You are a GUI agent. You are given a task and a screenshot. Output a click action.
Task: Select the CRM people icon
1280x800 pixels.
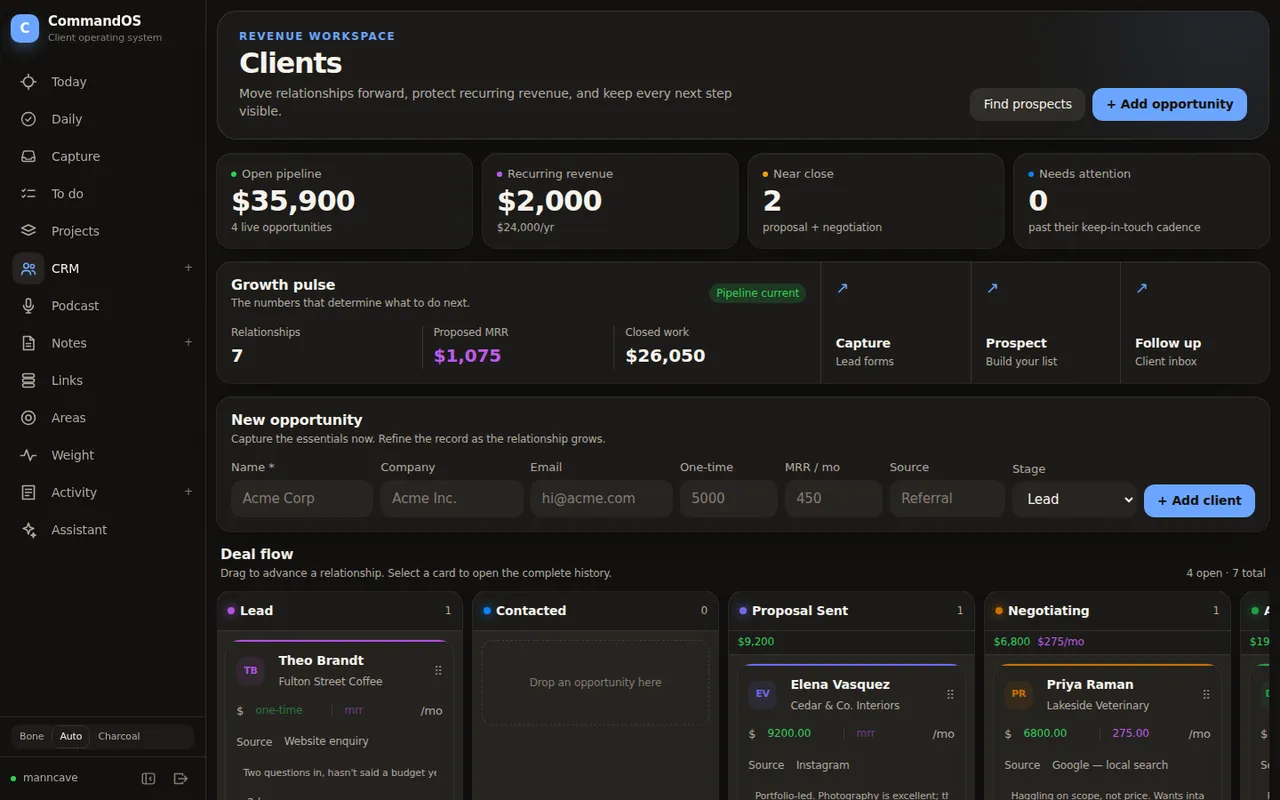coord(29,268)
